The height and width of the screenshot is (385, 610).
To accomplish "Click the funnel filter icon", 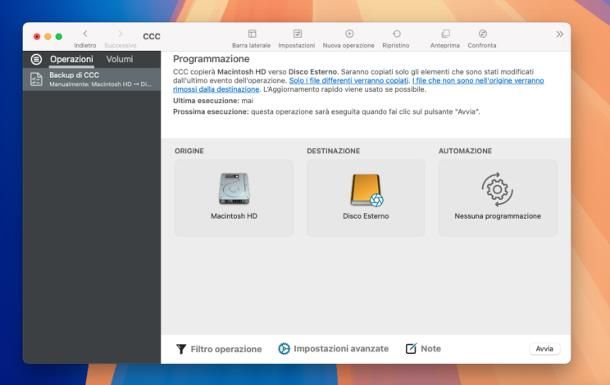I will tap(181, 349).
